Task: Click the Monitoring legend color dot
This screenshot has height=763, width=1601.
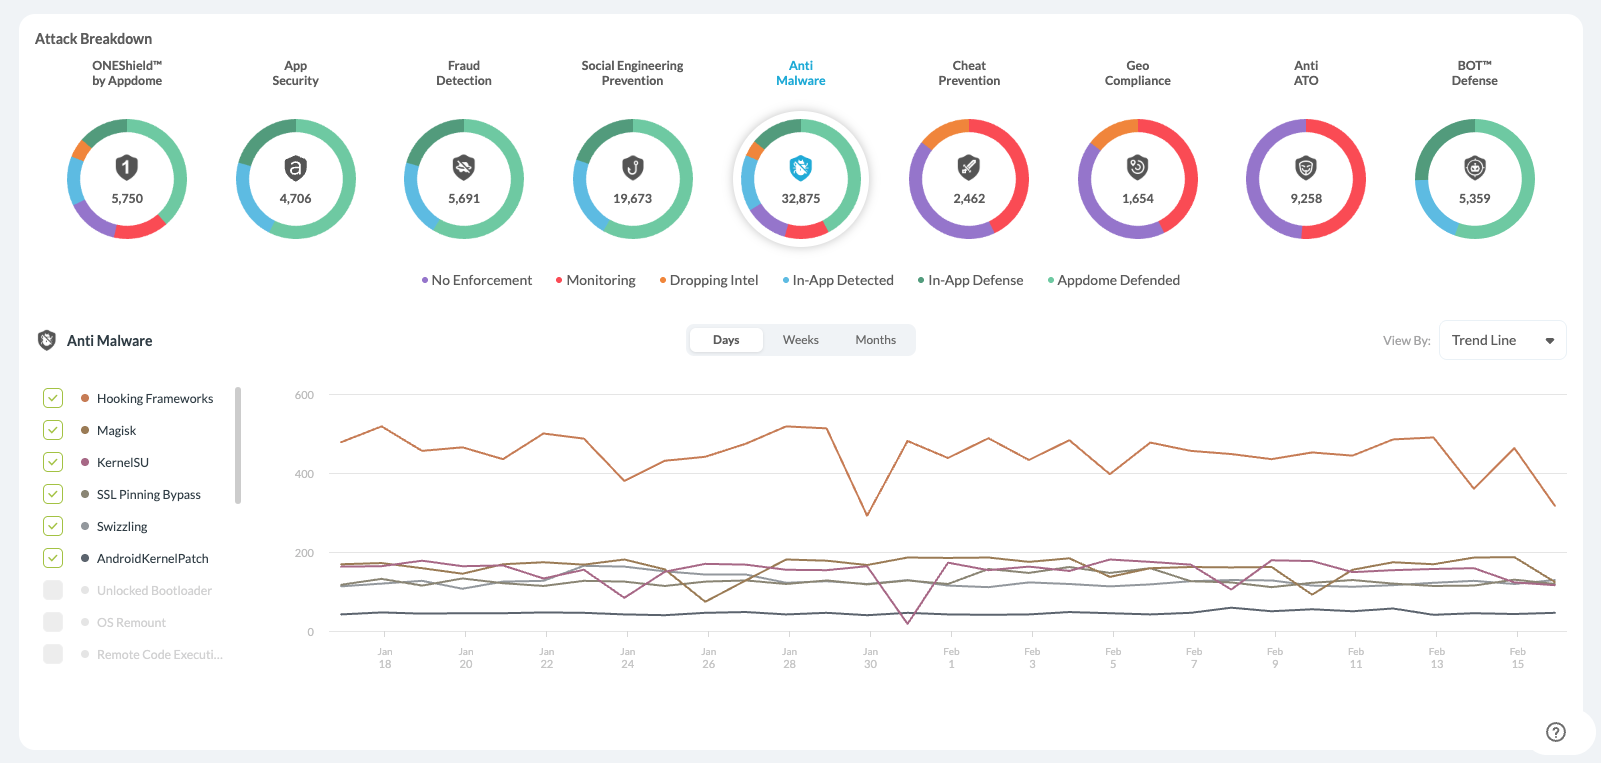Action: pos(559,280)
